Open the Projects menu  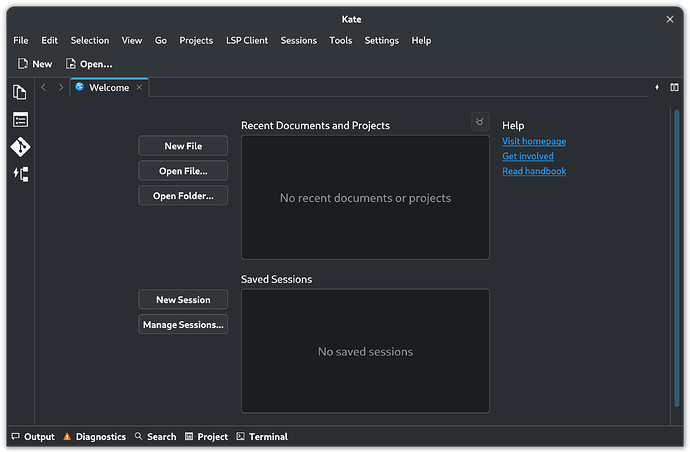click(196, 40)
